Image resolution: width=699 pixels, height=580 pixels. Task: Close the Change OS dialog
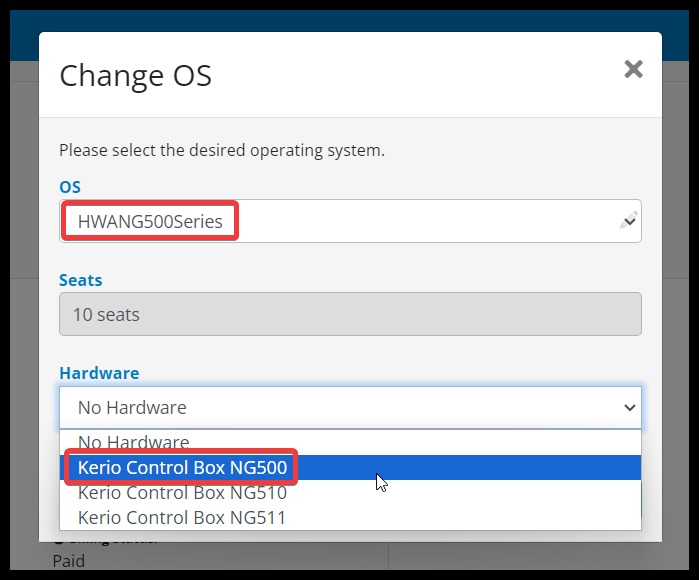pos(632,69)
